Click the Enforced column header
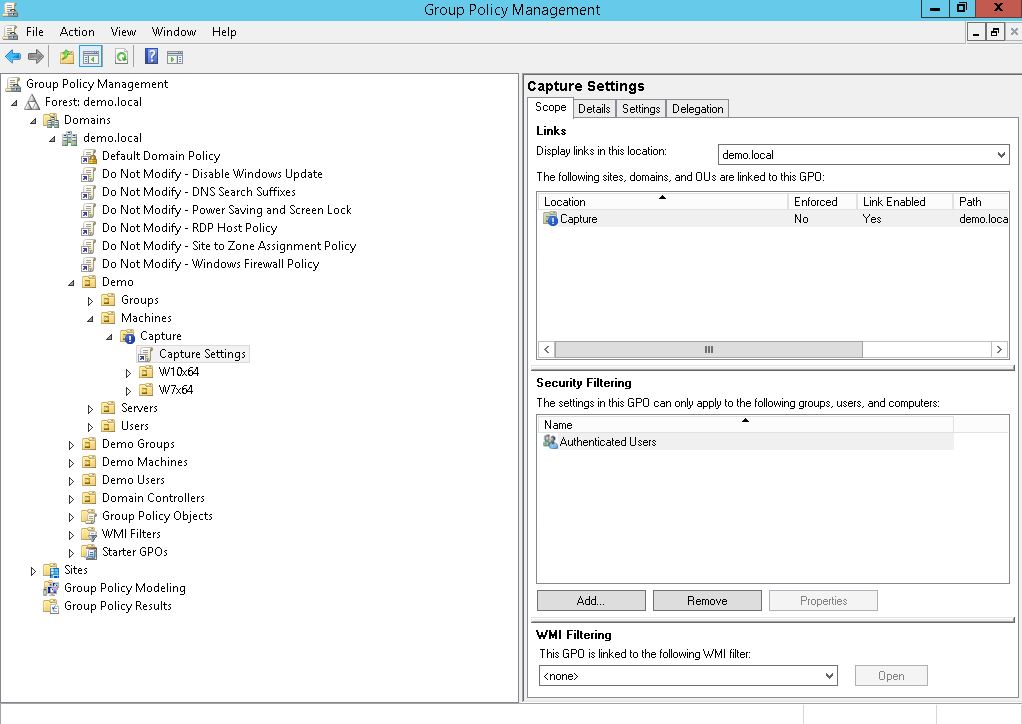Screen dimensions: 1022x724 tap(822, 201)
